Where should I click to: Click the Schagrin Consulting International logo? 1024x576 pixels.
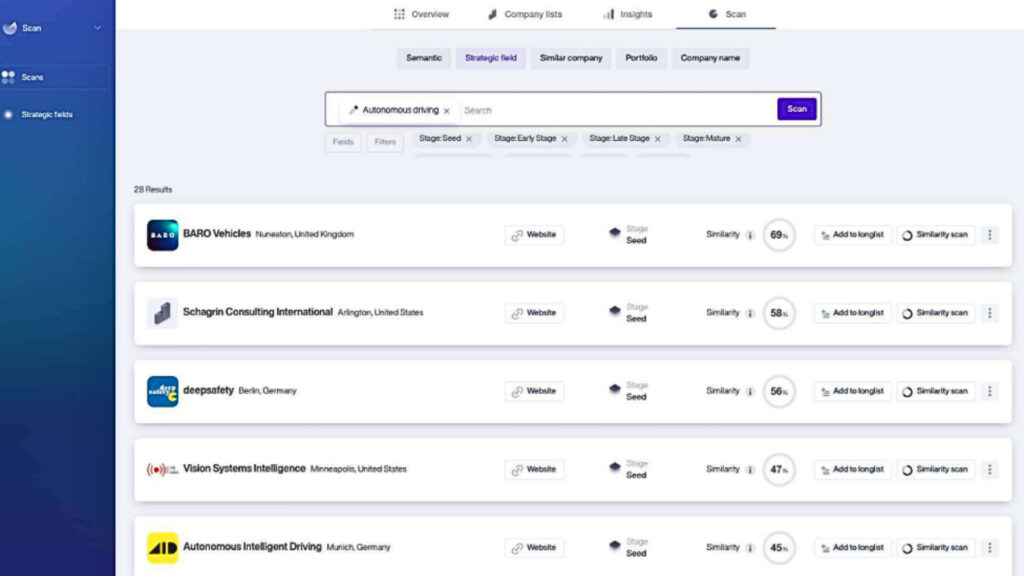162,313
